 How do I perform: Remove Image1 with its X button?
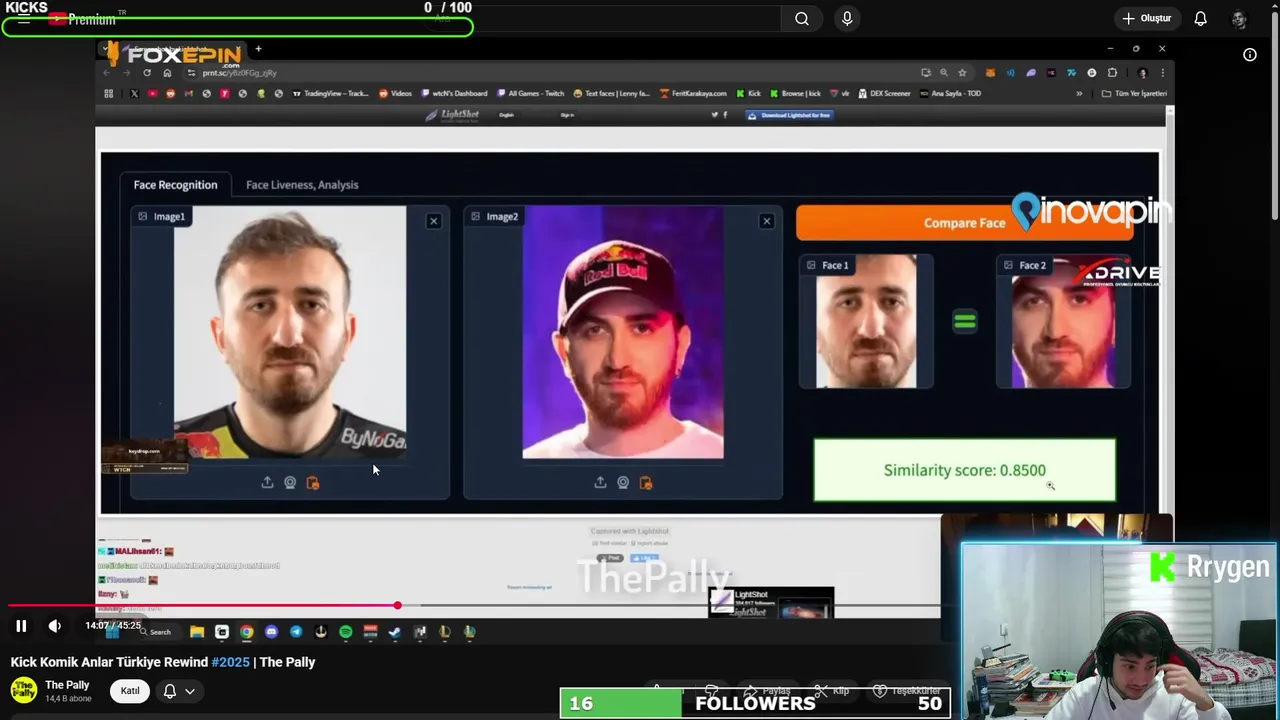click(x=433, y=221)
